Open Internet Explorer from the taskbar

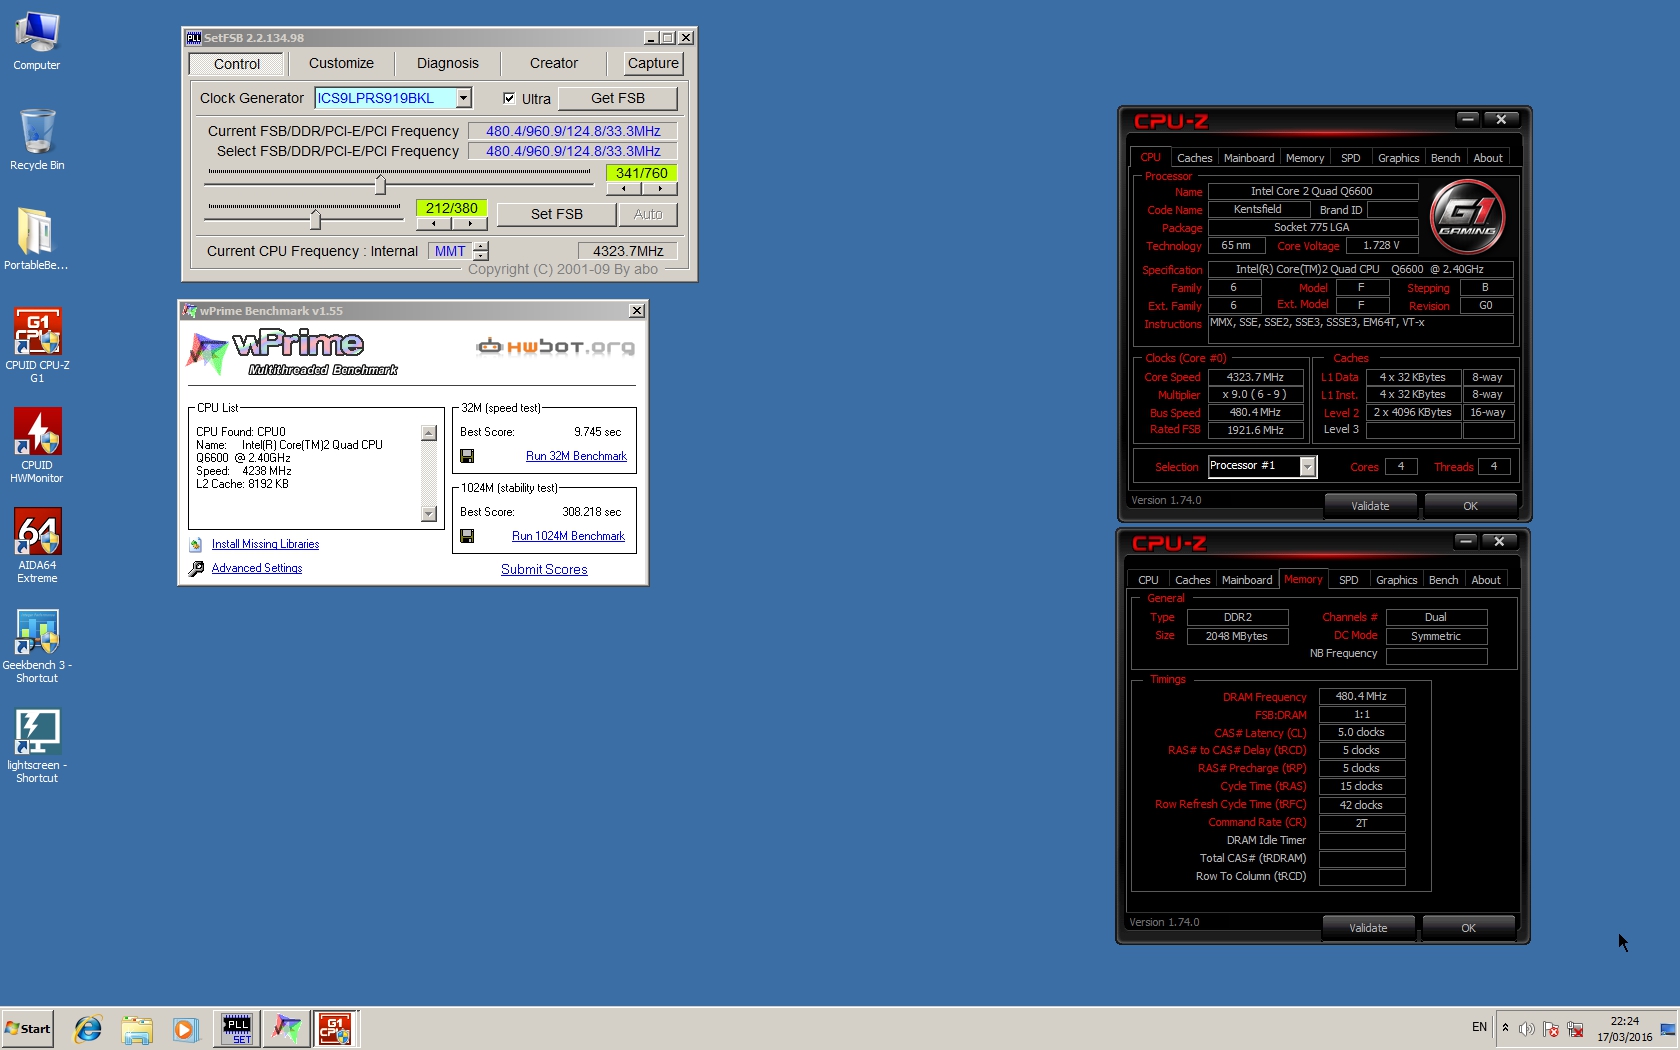pyautogui.click(x=88, y=1029)
